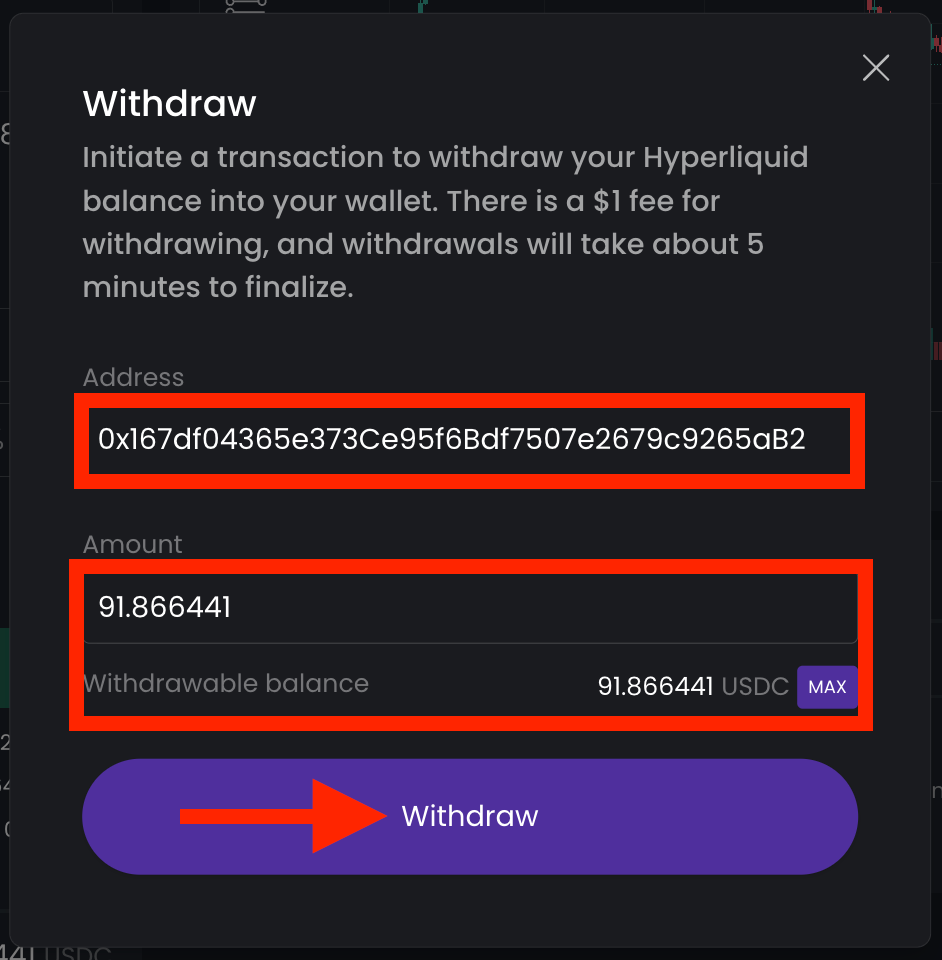Click the Address field label

coord(133,377)
